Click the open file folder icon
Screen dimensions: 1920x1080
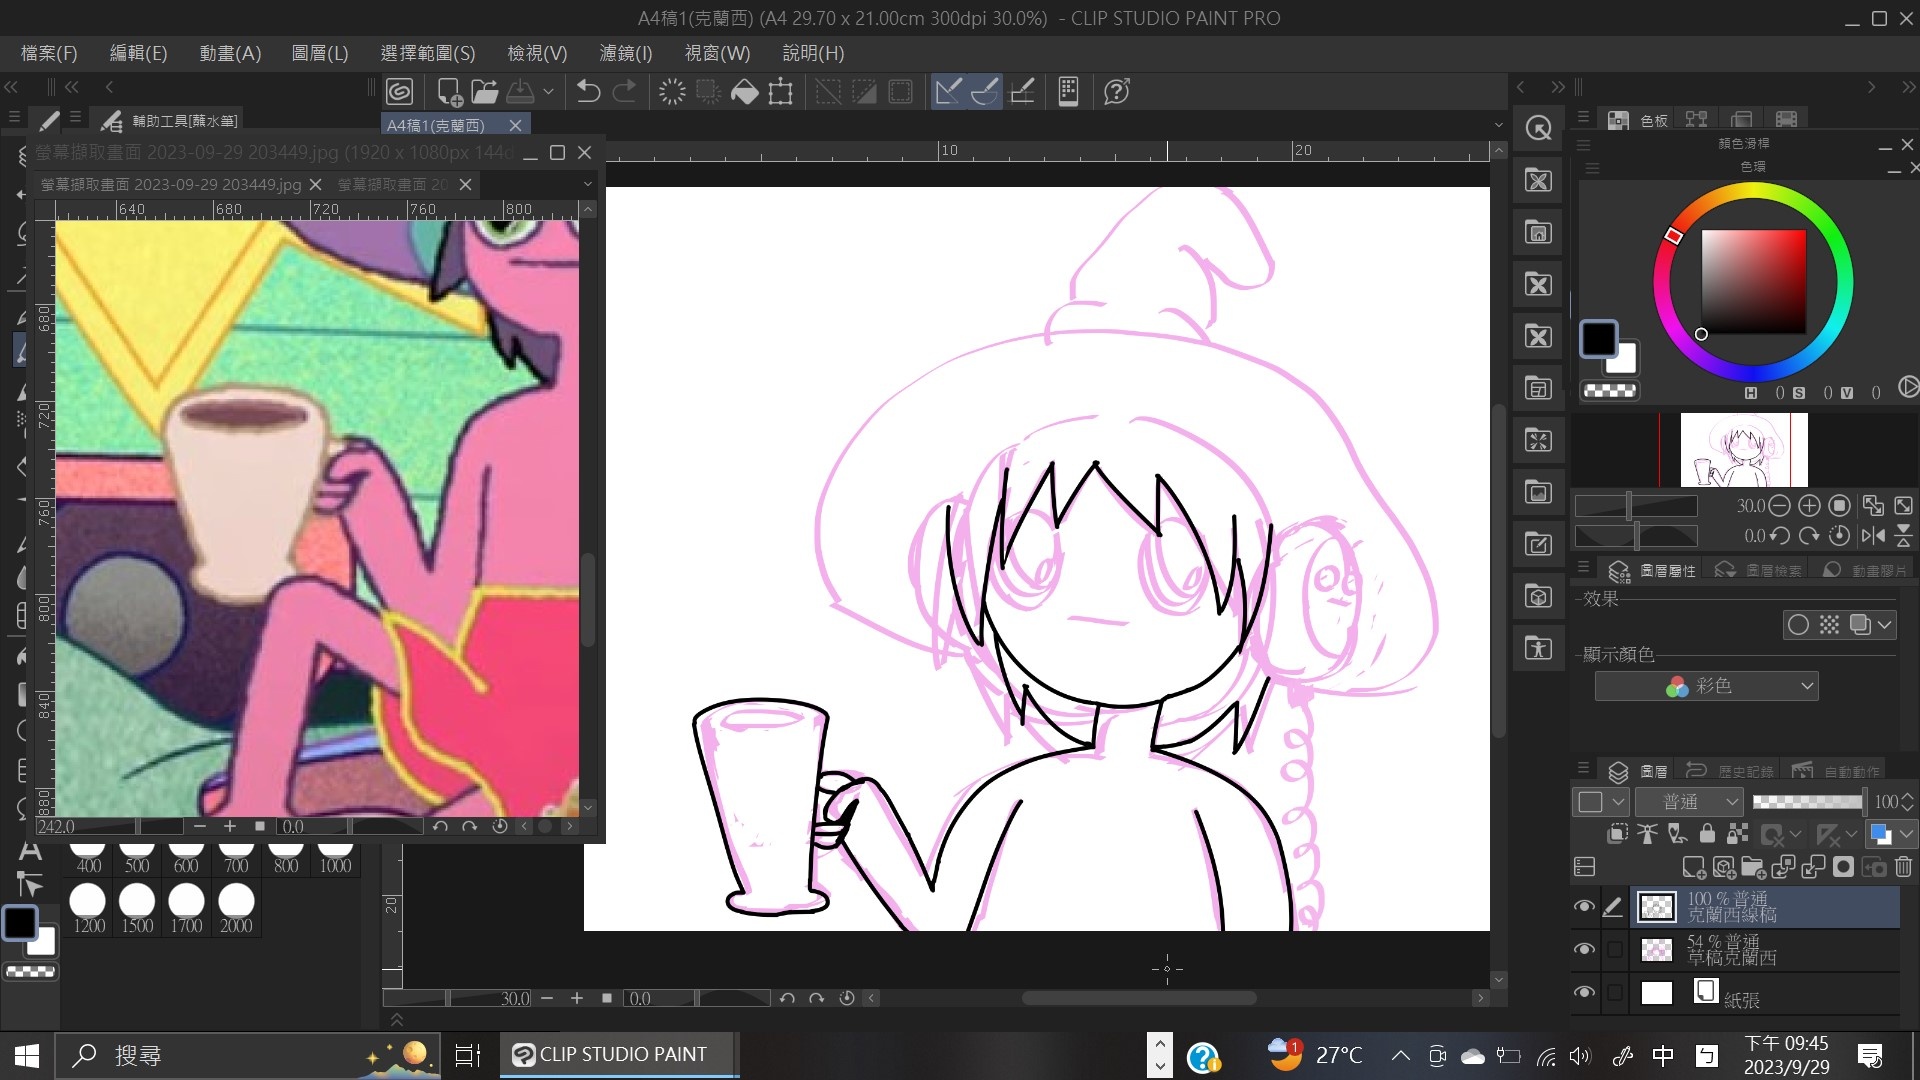click(x=485, y=92)
